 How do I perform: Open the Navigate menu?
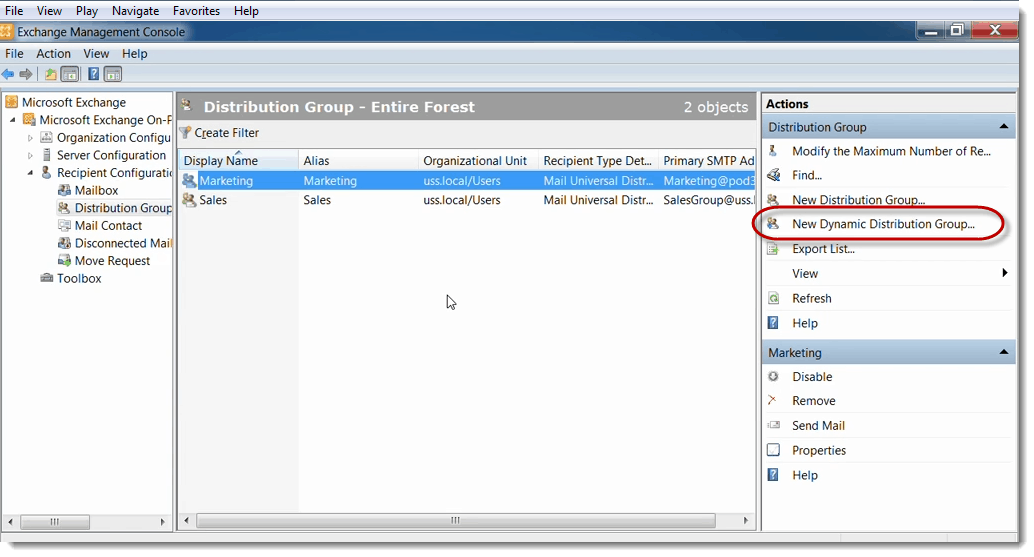point(135,11)
